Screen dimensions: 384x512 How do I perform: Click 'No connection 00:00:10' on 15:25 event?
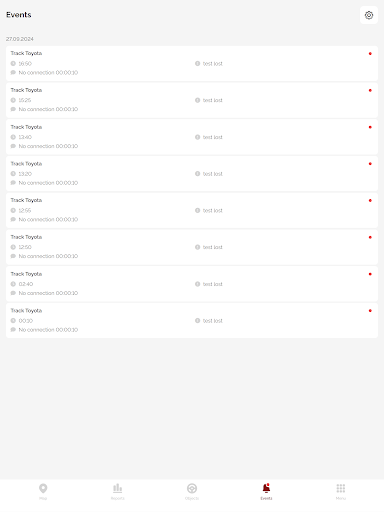click(x=48, y=109)
